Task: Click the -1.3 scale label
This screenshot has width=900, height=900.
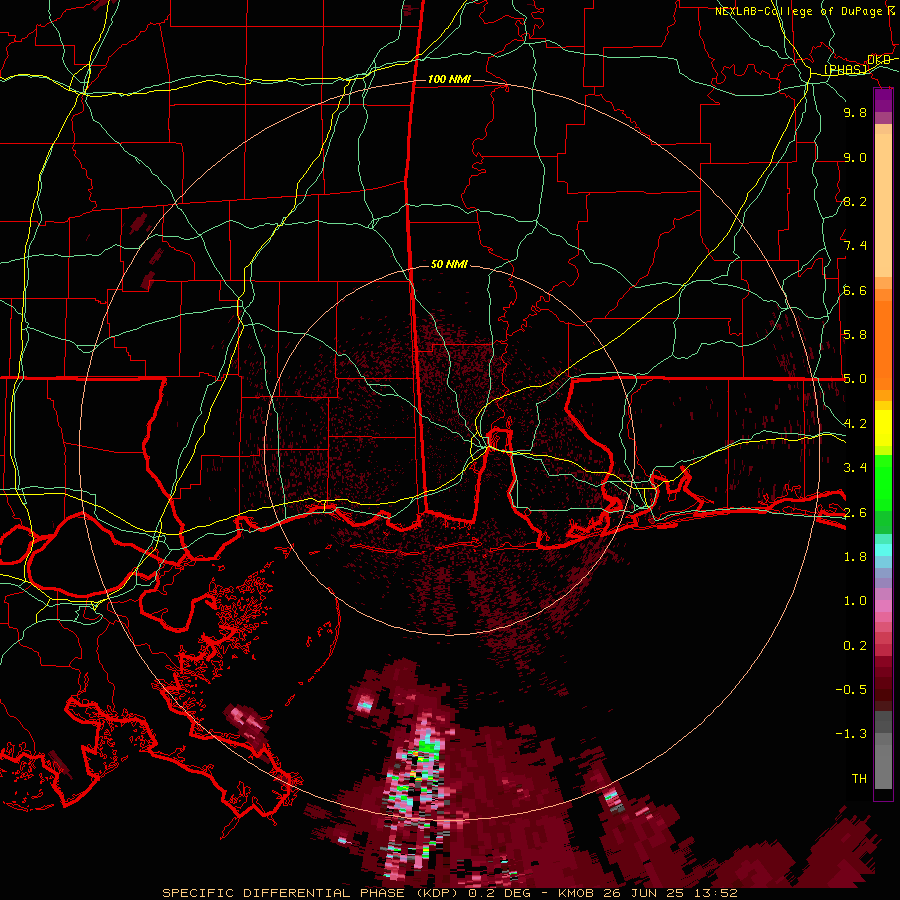Action: click(x=851, y=734)
